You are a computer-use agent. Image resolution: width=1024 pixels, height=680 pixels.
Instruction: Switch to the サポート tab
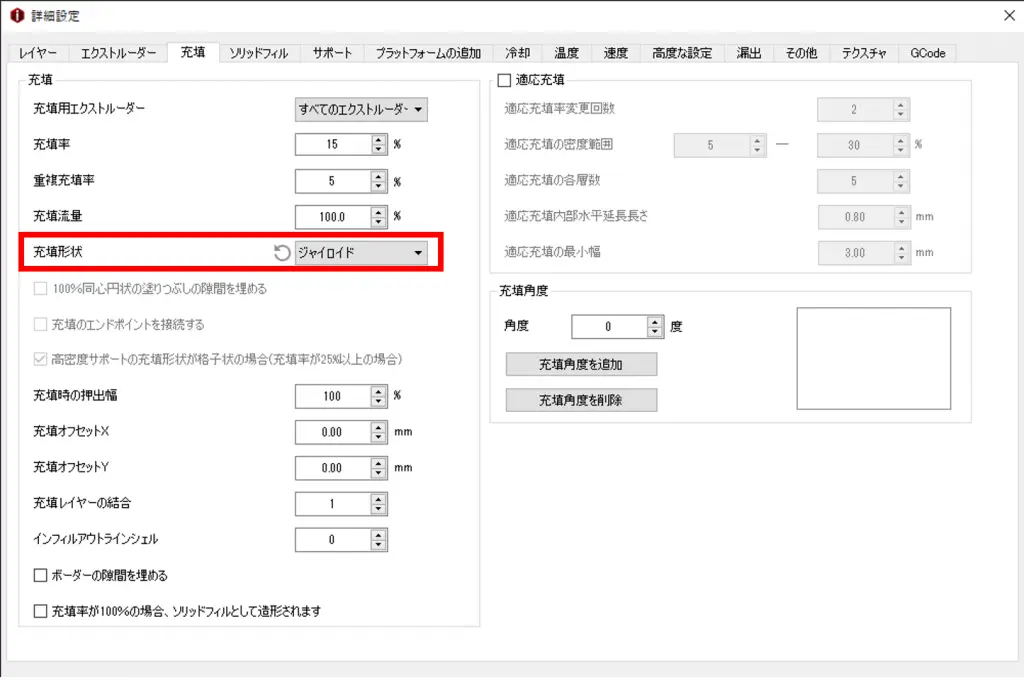click(332, 53)
